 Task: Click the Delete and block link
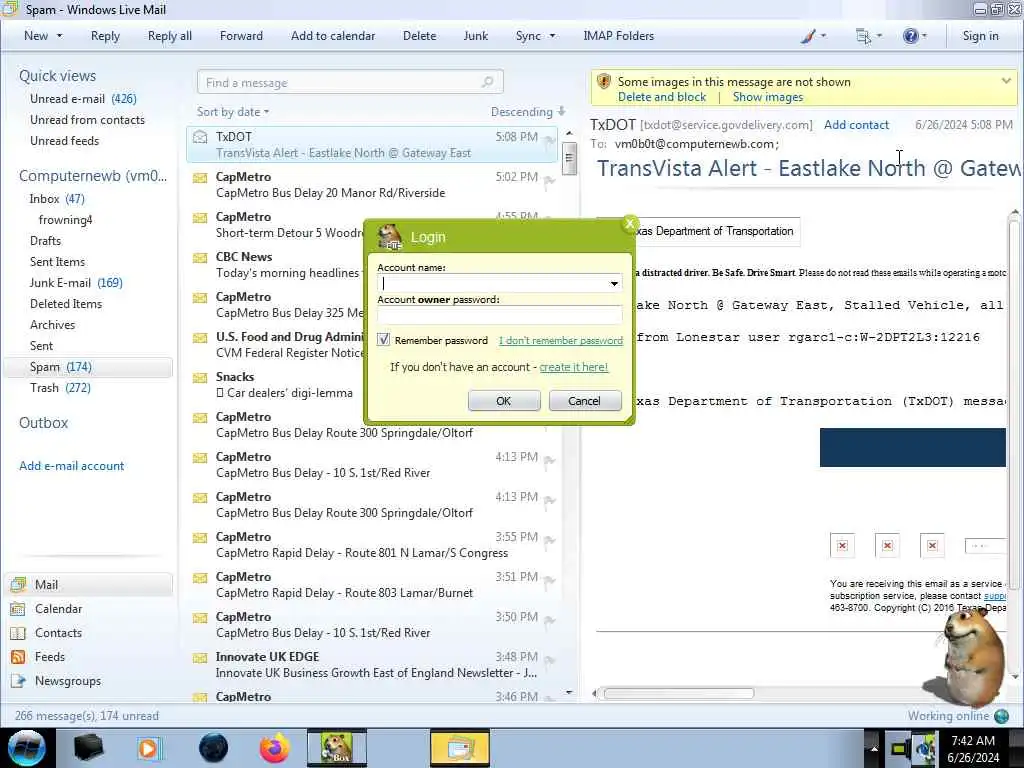click(662, 97)
